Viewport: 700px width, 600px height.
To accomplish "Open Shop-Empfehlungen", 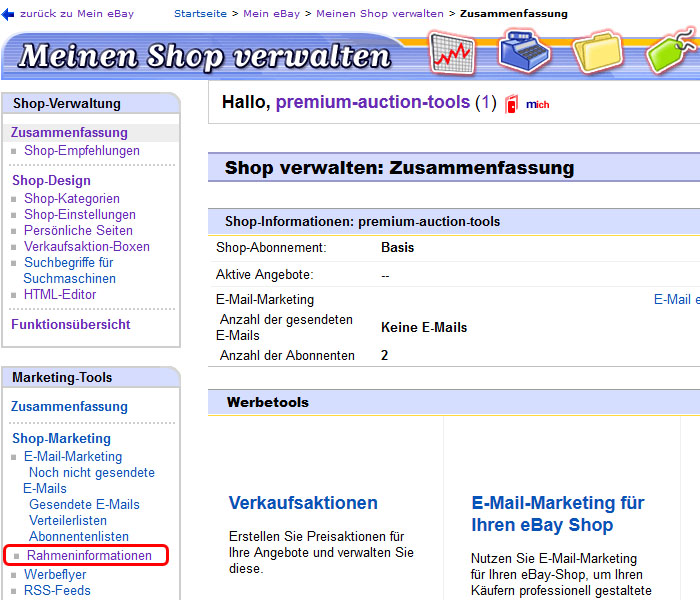I will [x=82, y=150].
